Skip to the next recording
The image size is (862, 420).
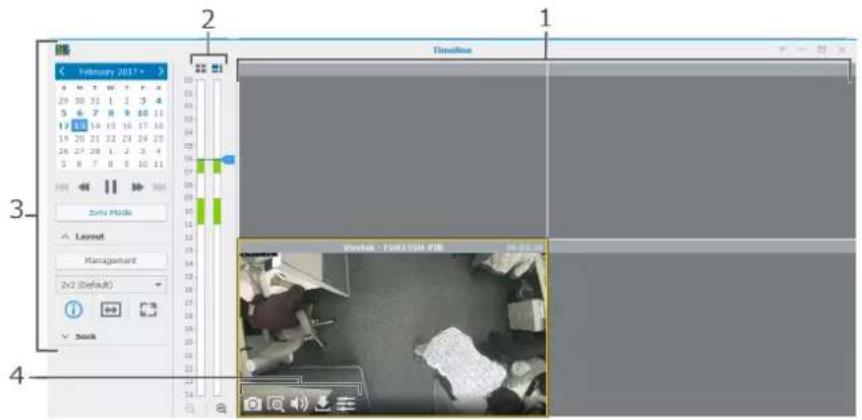[159, 187]
